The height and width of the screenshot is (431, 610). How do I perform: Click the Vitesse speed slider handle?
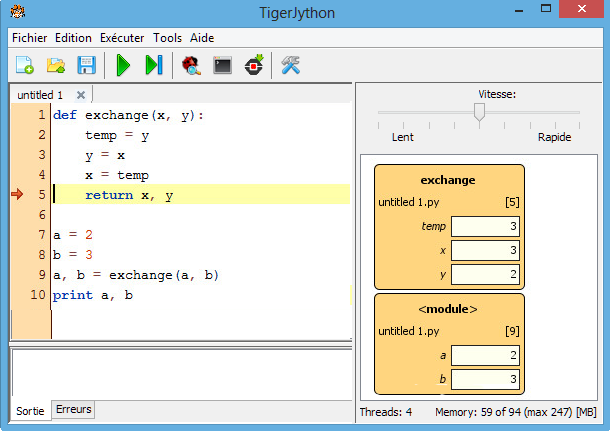479,112
